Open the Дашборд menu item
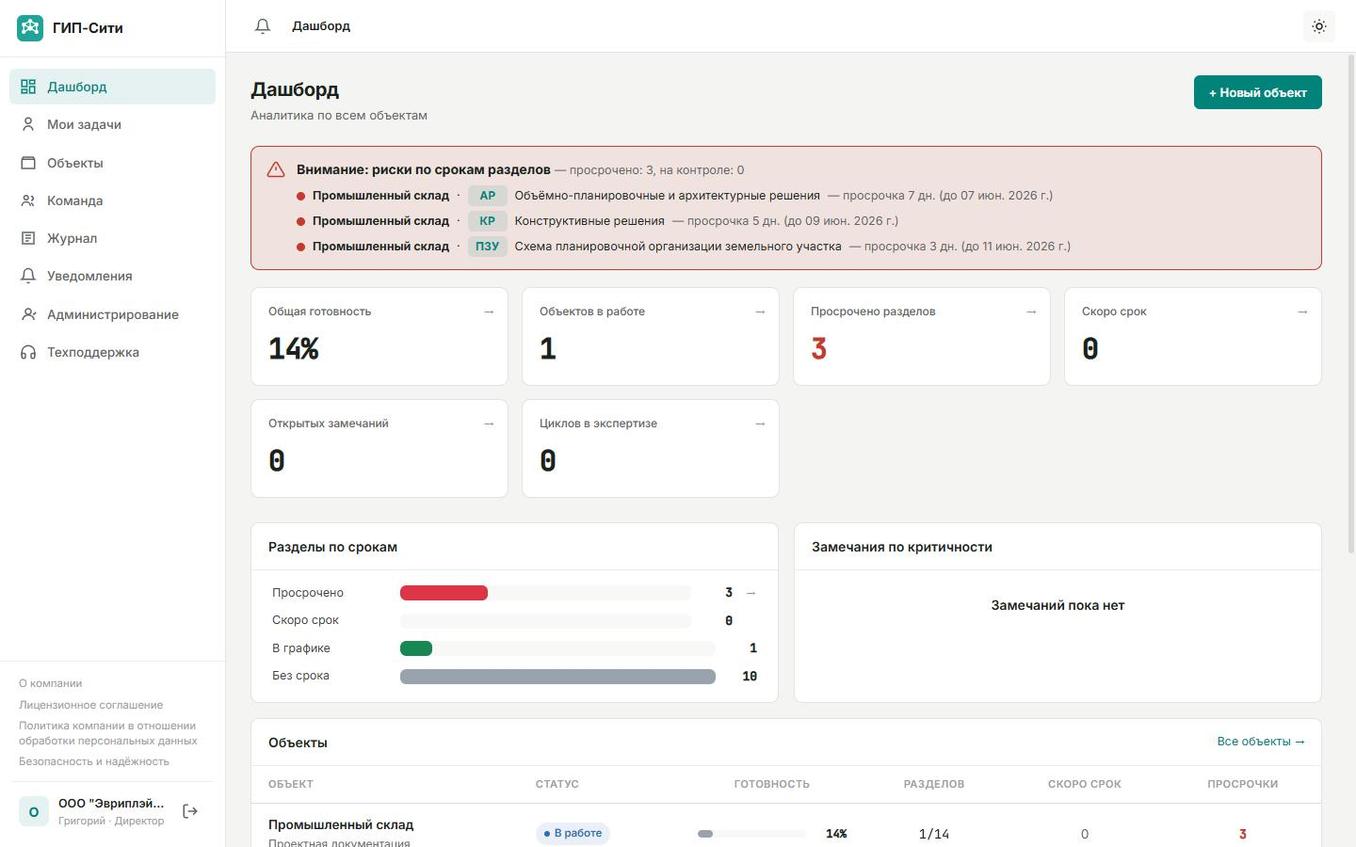The width and height of the screenshot is (1356, 847). click(112, 87)
